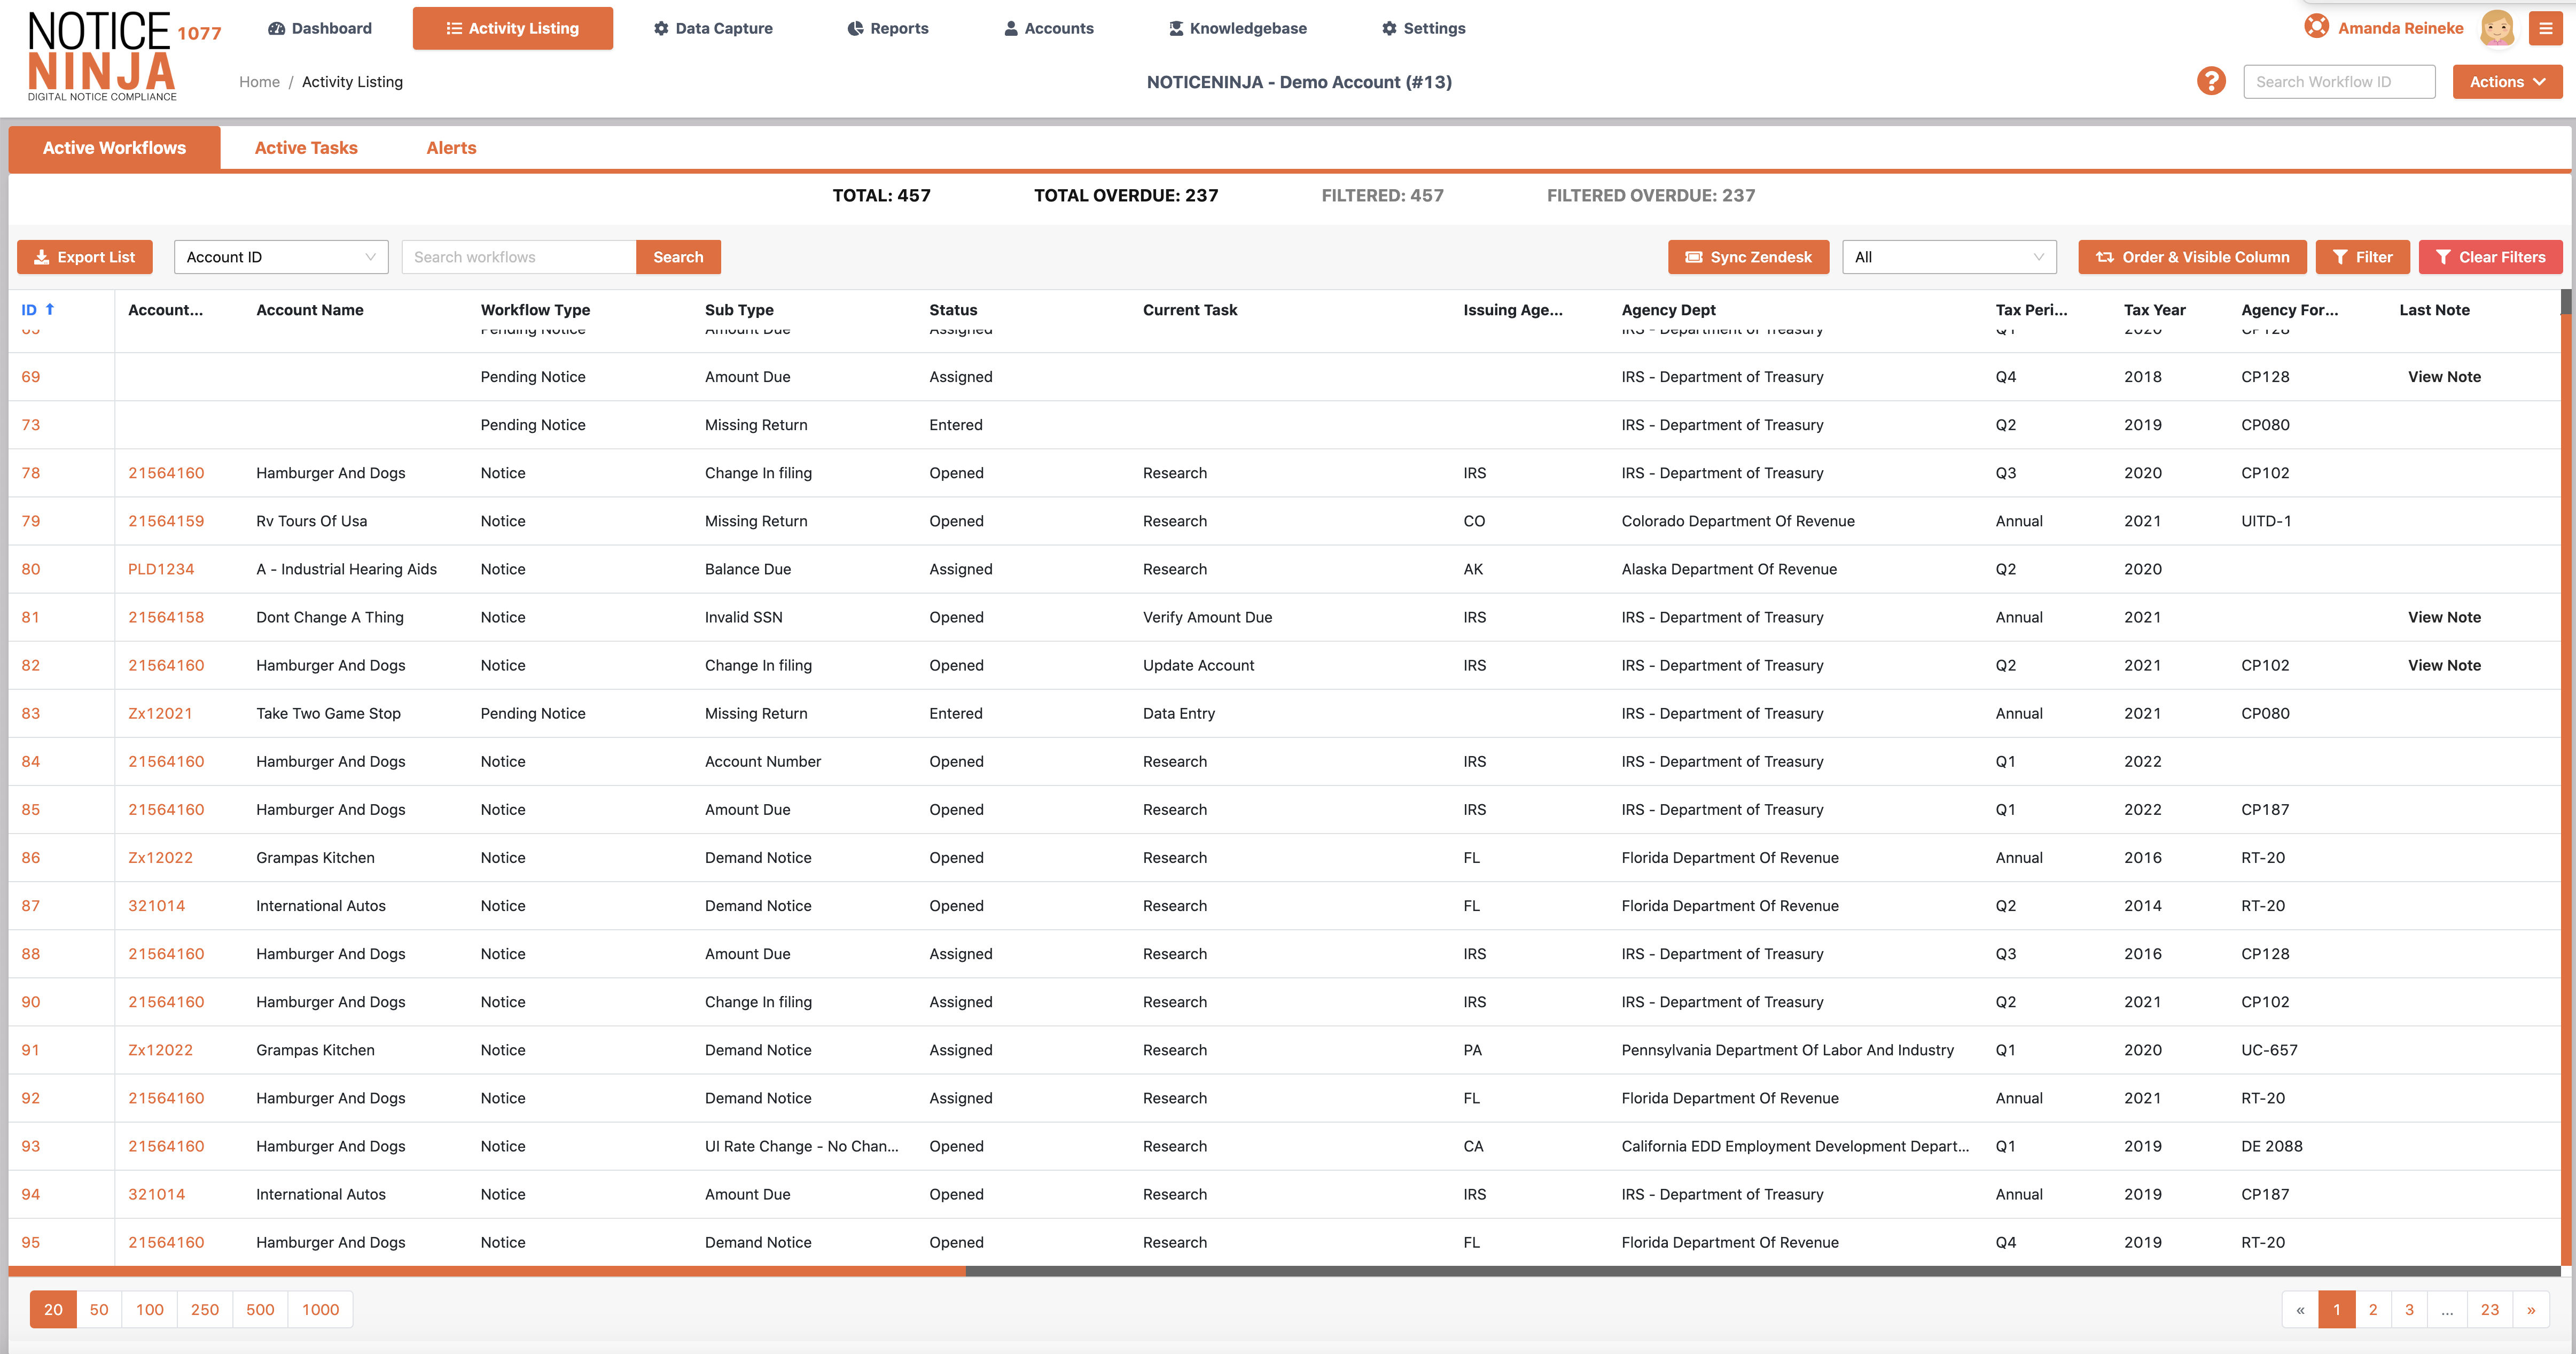This screenshot has height=1354, width=2576.
Task: Go to page 2 of results
Action: click(2373, 1309)
